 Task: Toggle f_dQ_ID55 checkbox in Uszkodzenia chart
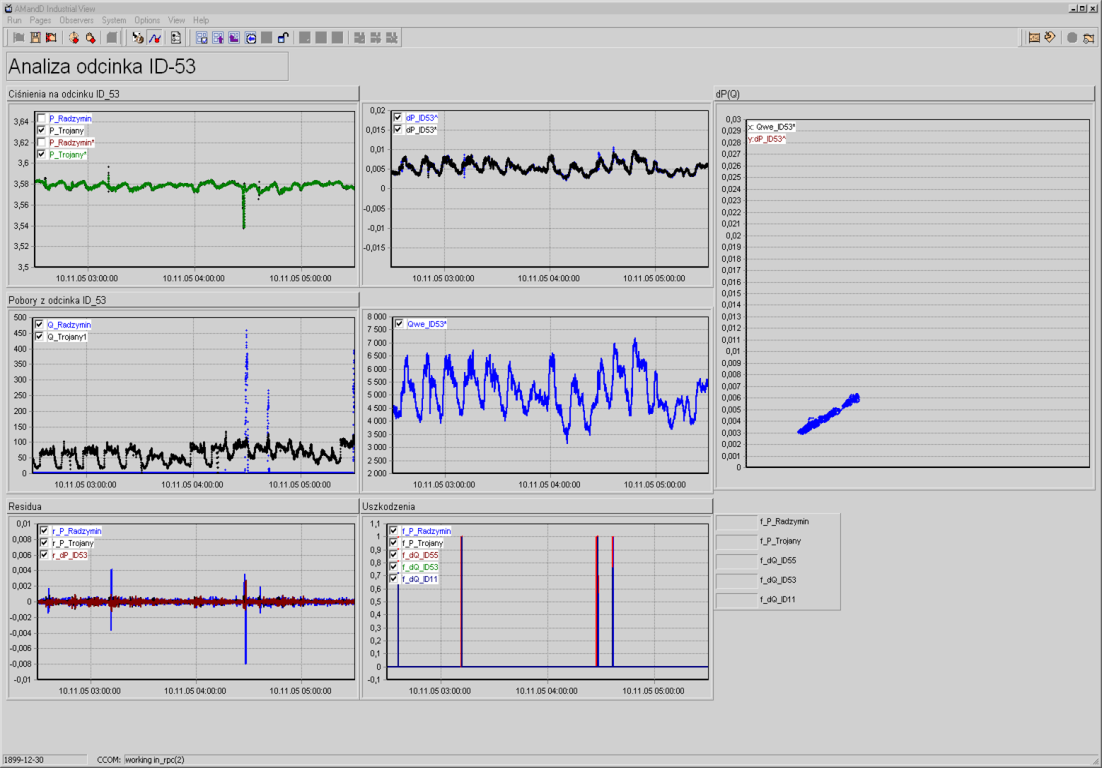(394, 555)
